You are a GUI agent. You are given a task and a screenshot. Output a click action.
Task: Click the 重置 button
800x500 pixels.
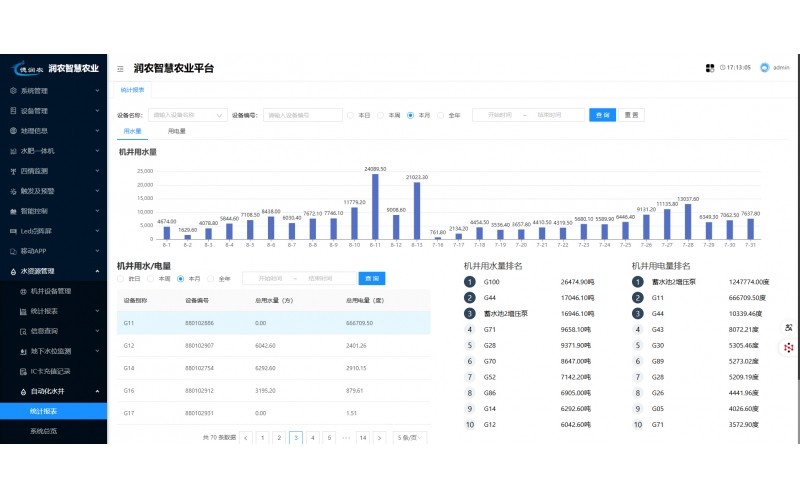coord(631,115)
